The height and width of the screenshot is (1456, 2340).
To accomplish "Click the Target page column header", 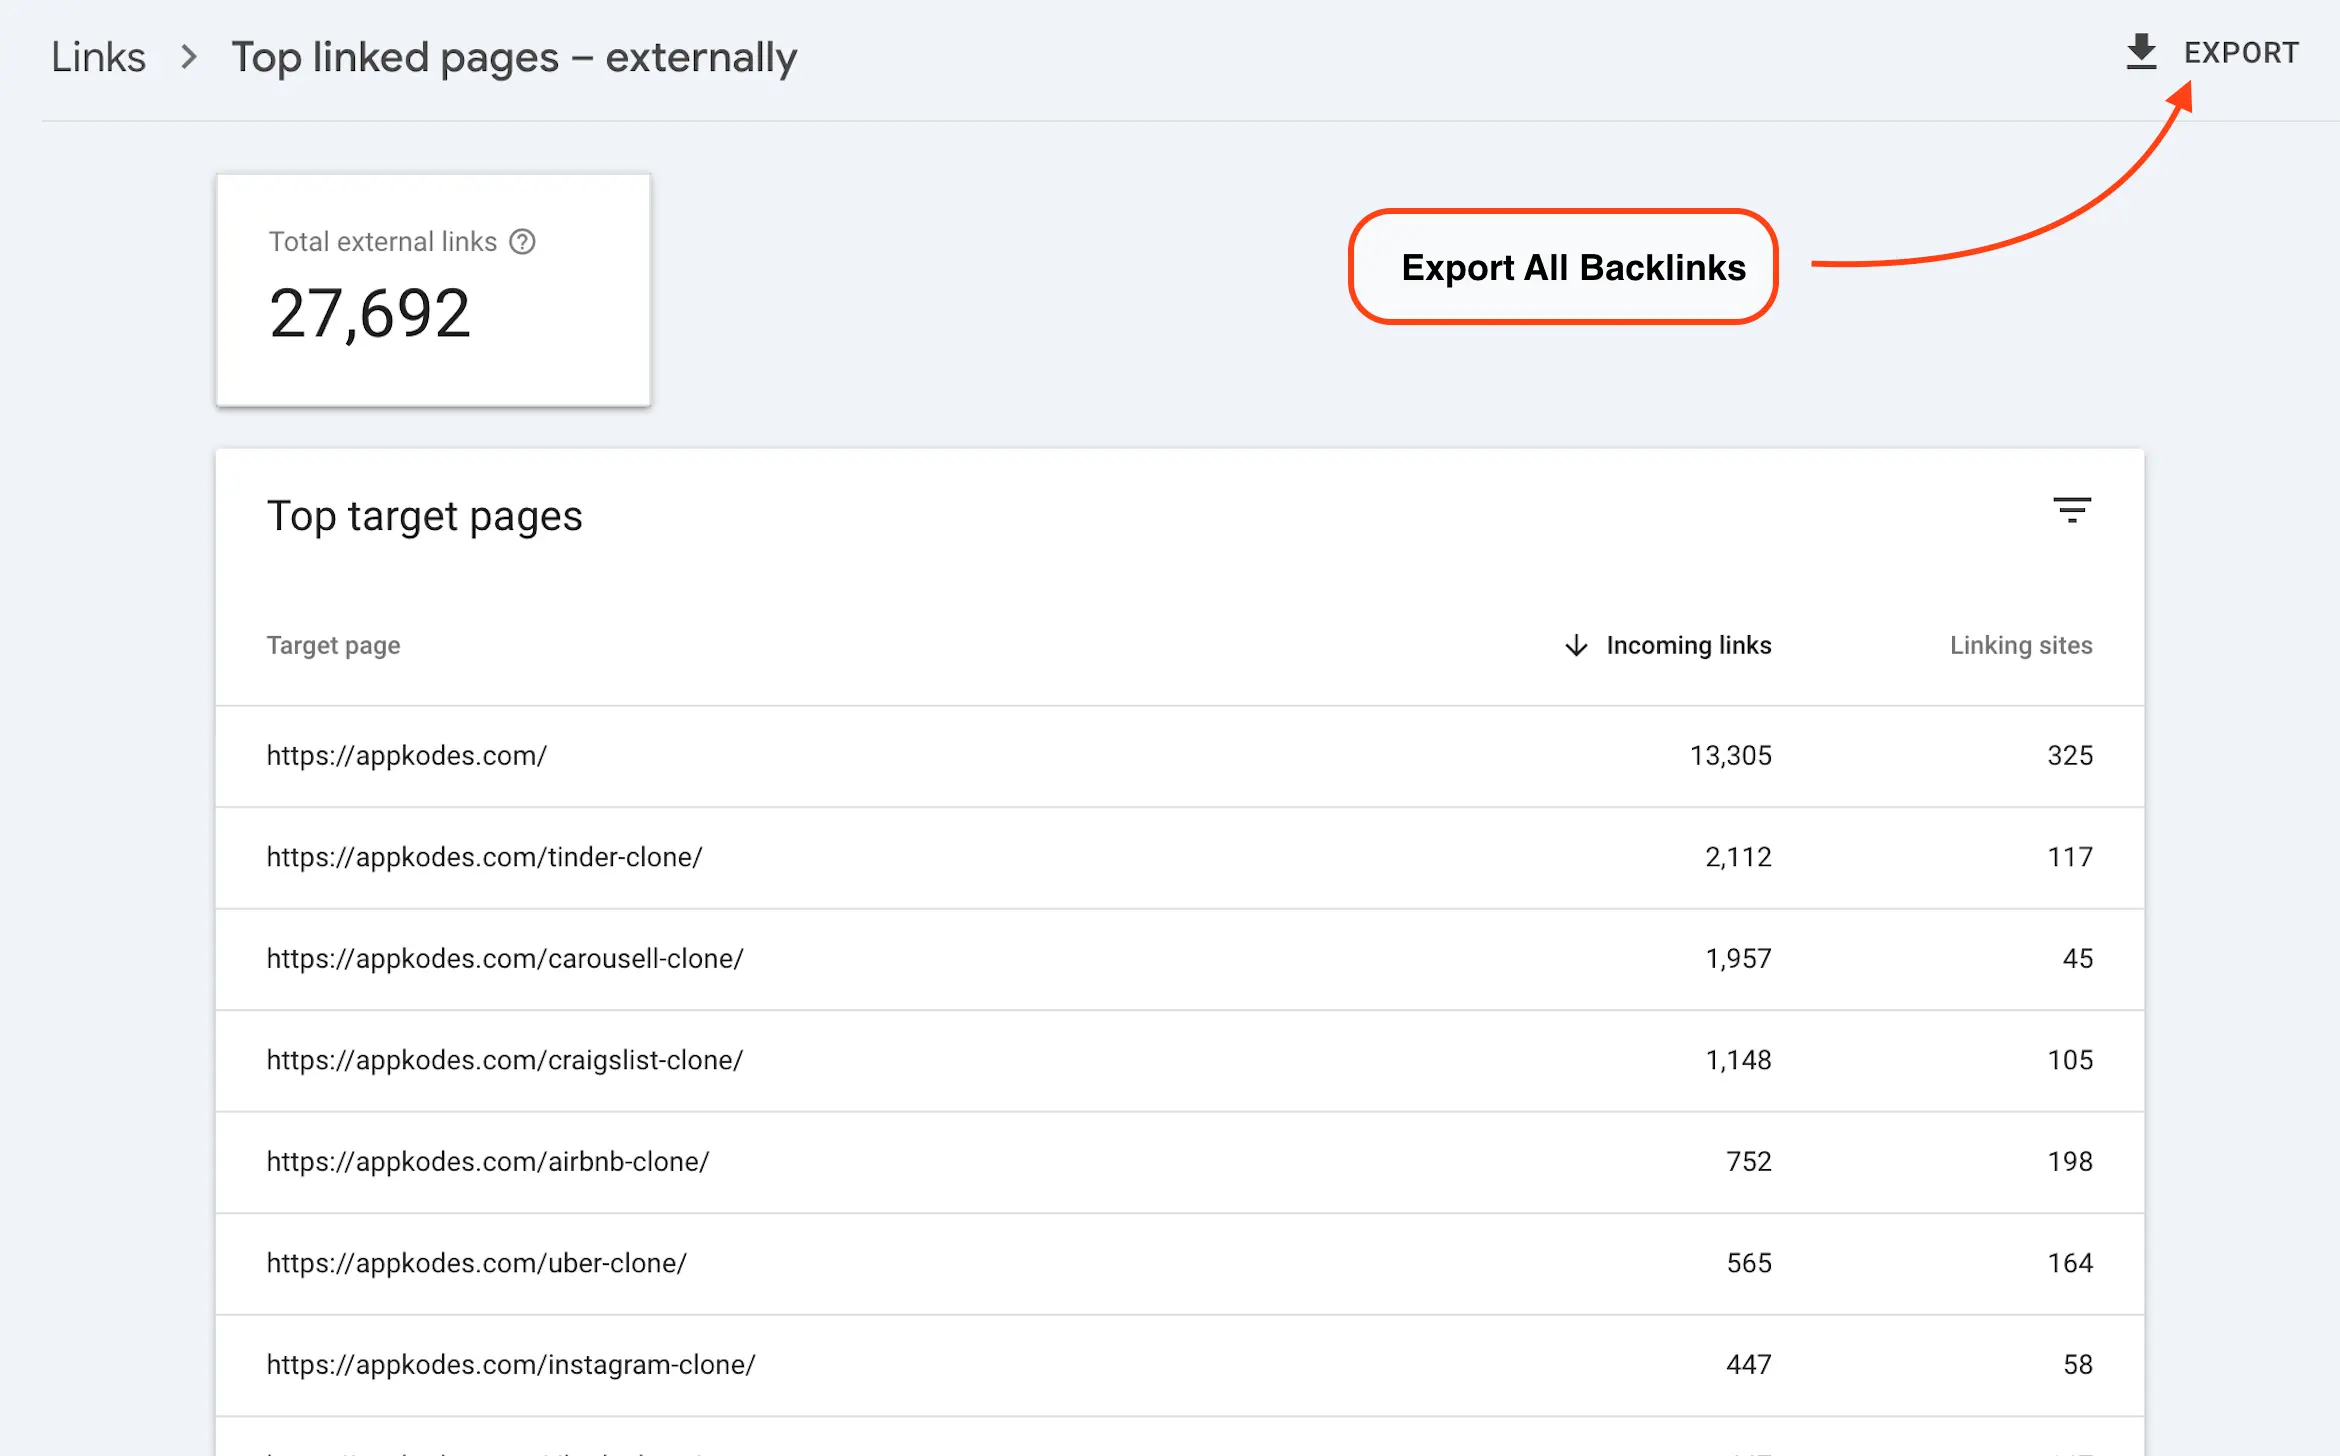I will click(x=333, y=646).
